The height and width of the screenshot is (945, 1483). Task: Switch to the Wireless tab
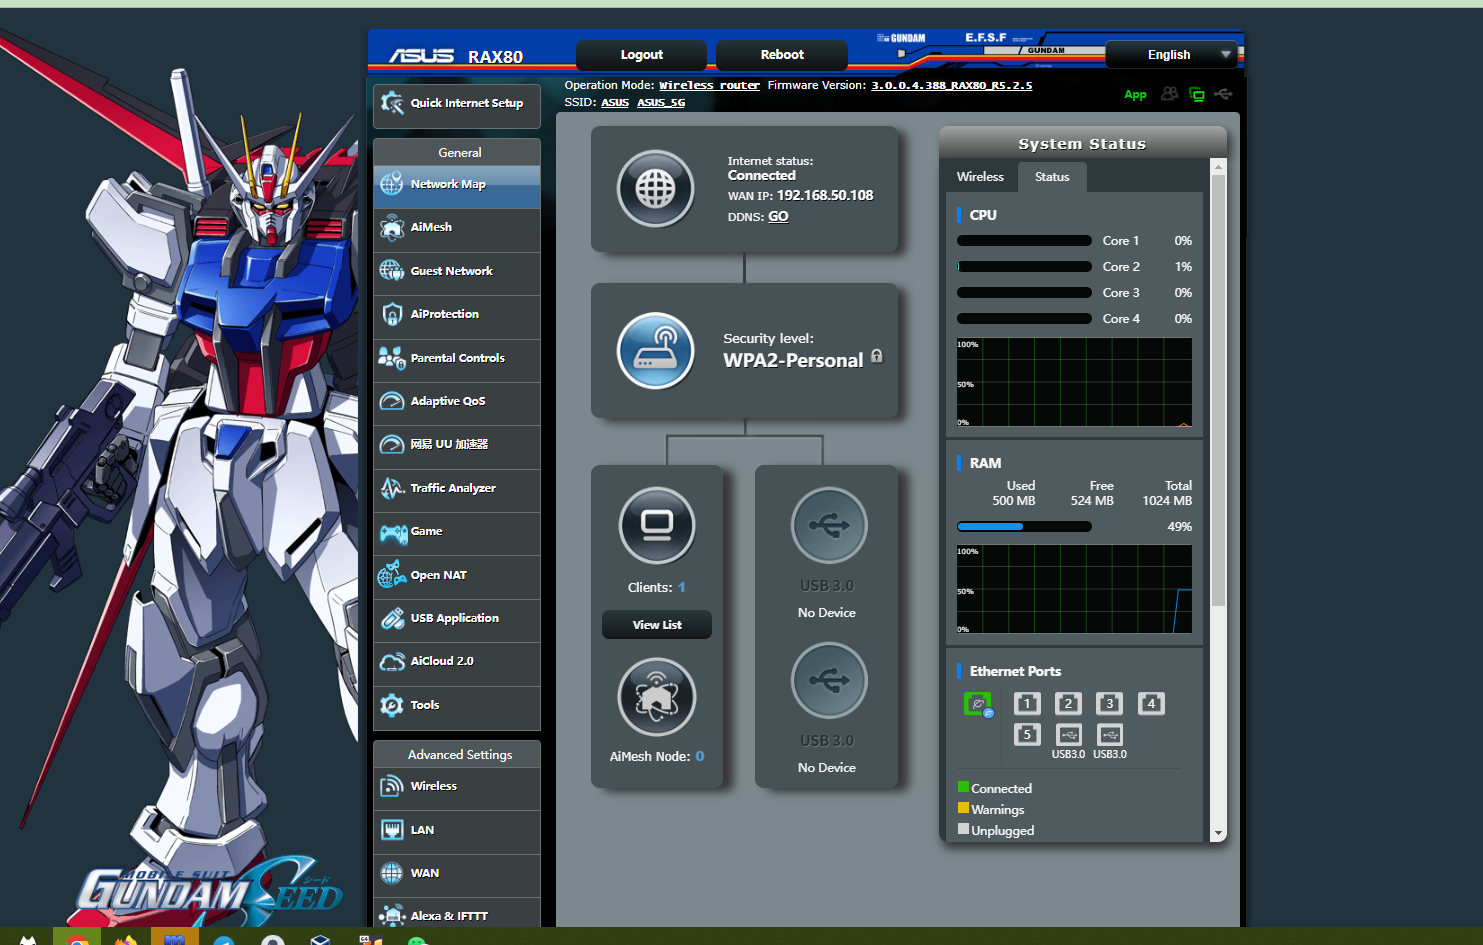click(980, 177)
